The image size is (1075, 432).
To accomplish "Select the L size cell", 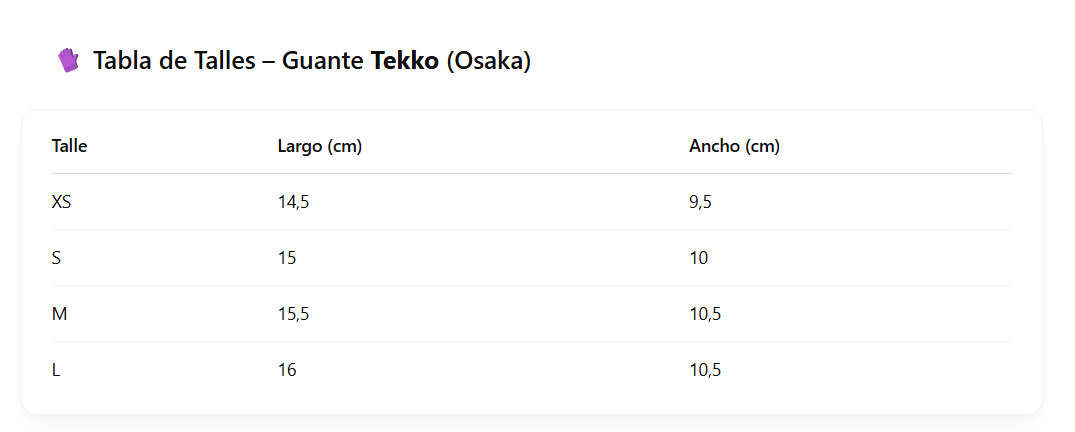I will (56, 370).
